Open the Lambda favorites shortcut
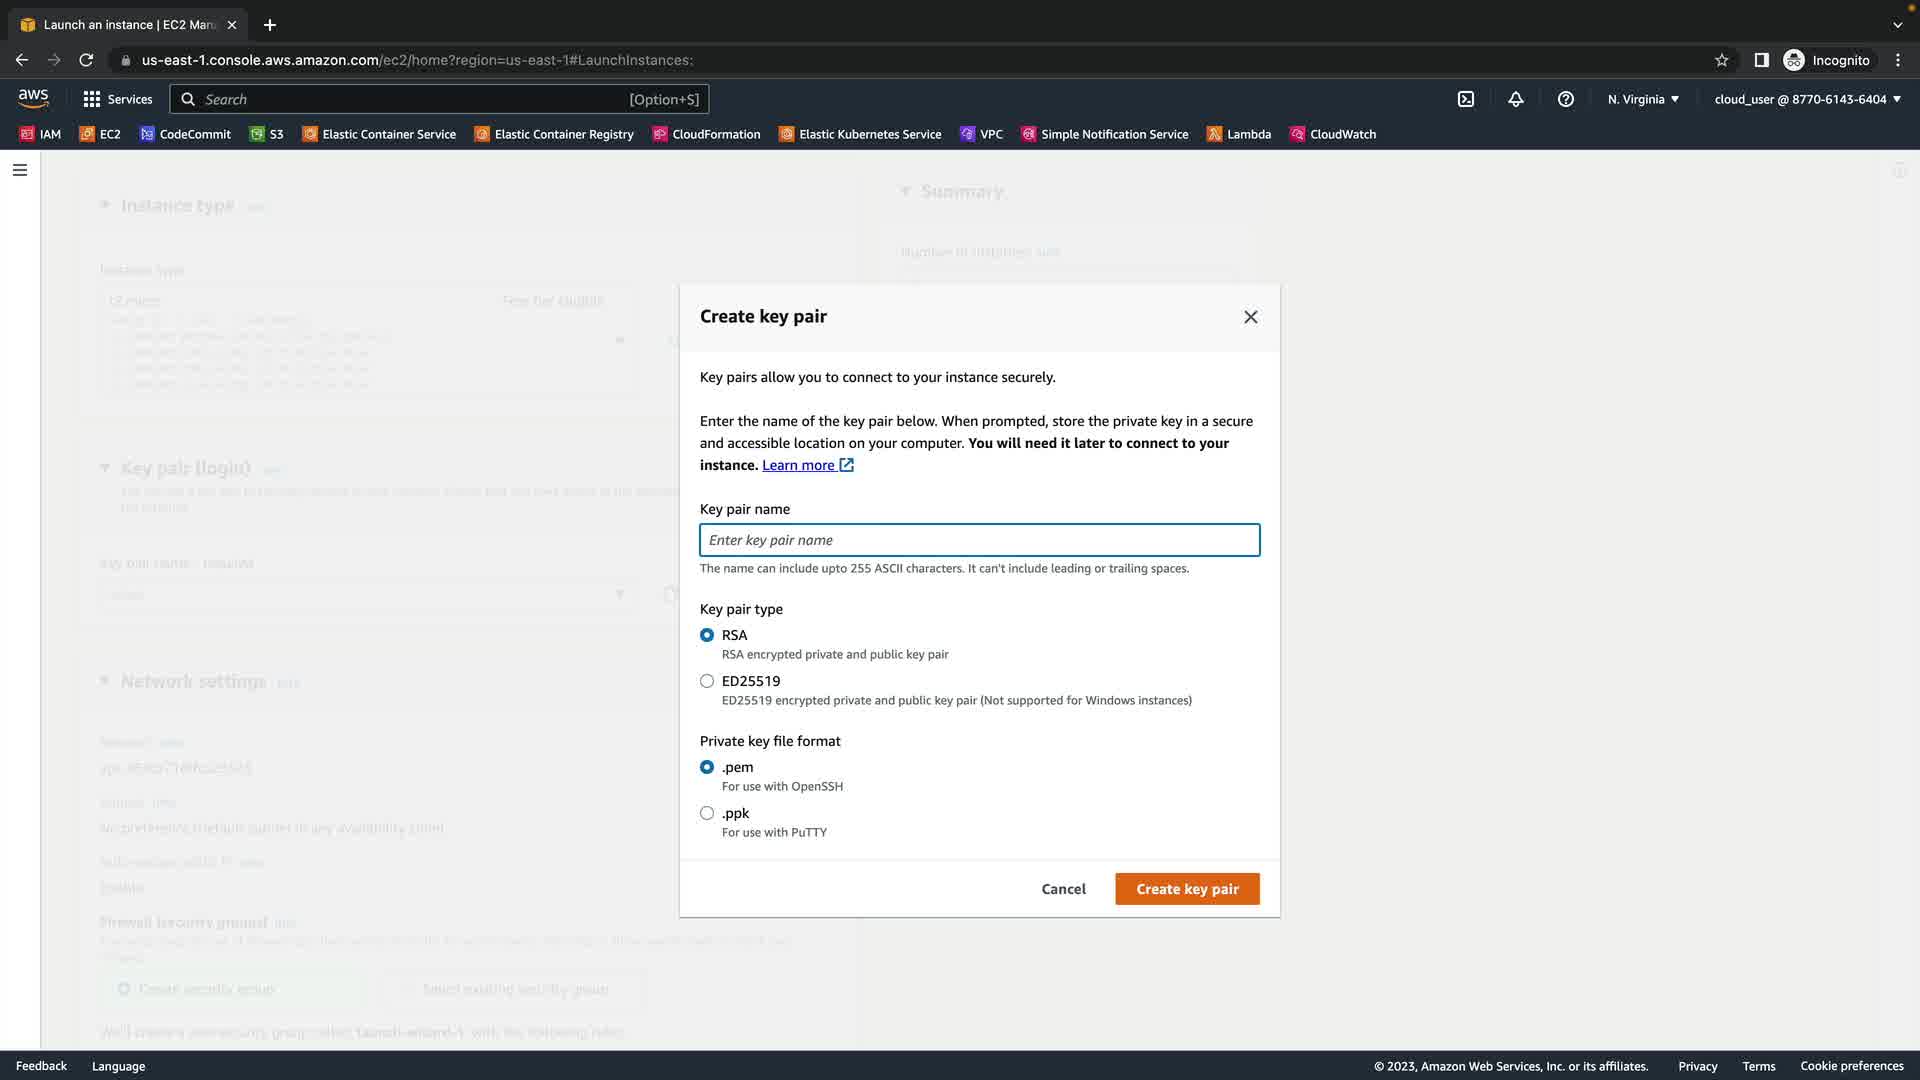1920x1080 pixels. pos(1239,134)
